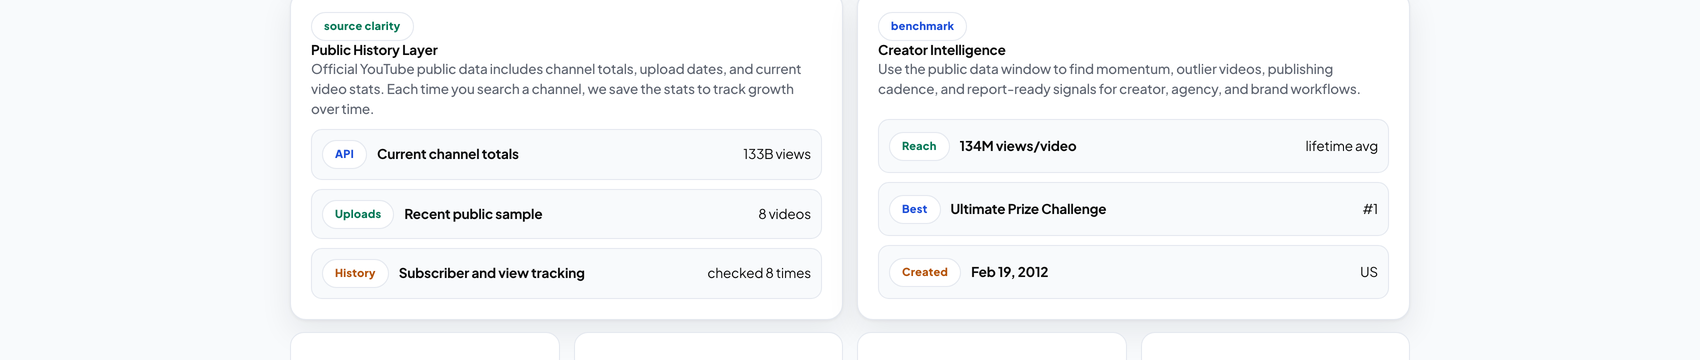Click the 'Created' tag pill
The image size is (1700, 360).
(x=925, y=272)
